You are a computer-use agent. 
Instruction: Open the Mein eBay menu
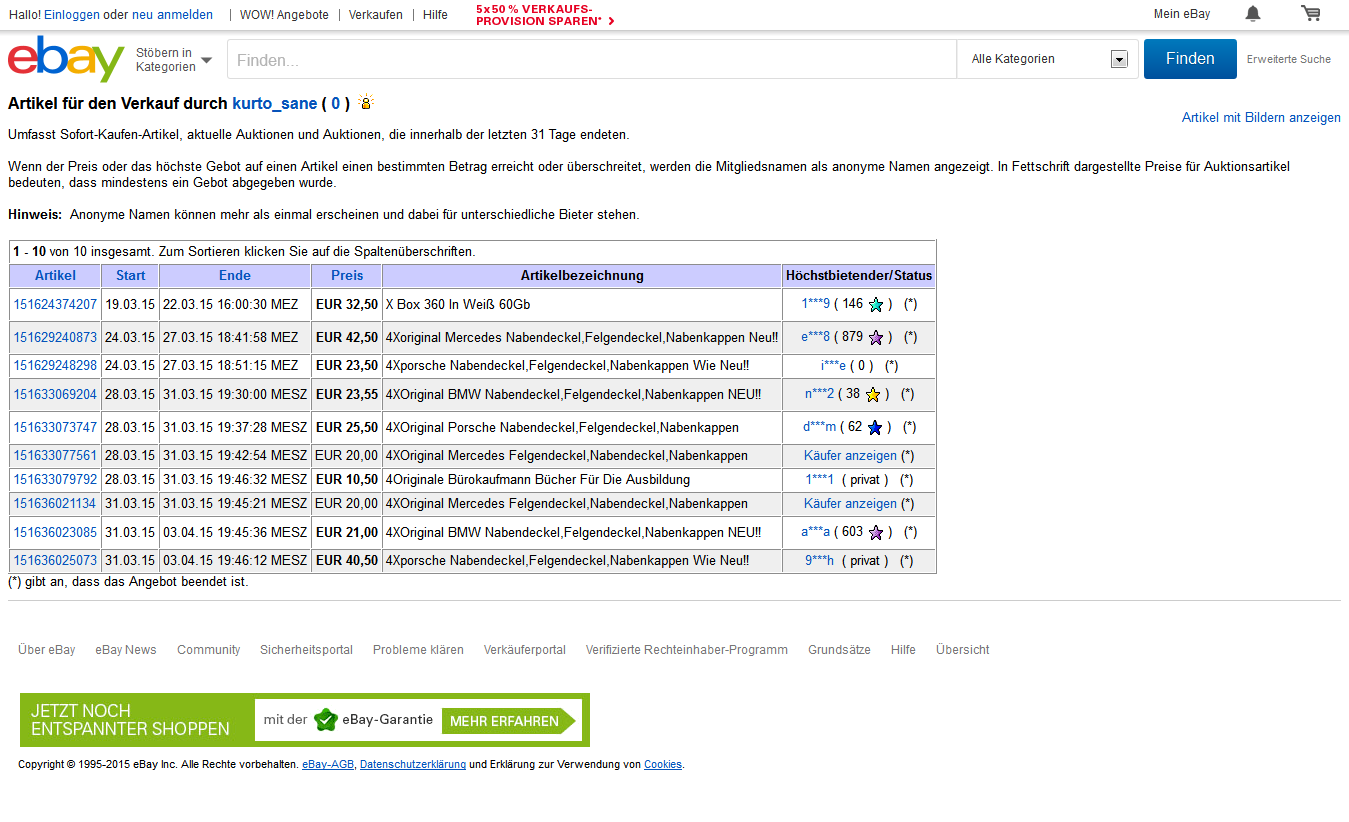pos(1181,14)
